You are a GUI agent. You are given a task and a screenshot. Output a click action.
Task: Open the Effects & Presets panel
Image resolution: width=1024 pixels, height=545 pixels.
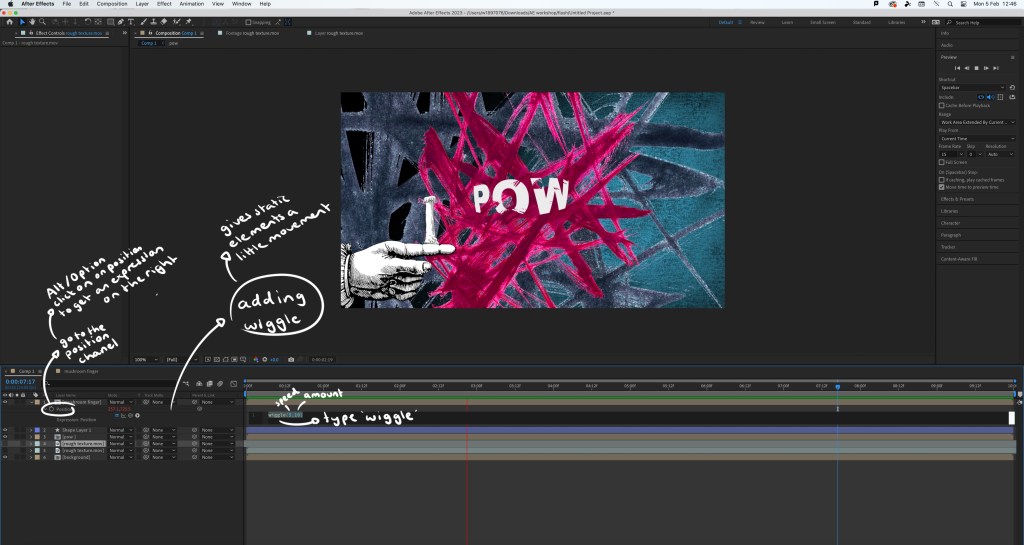pyautogui.click(x=958, y=199)
